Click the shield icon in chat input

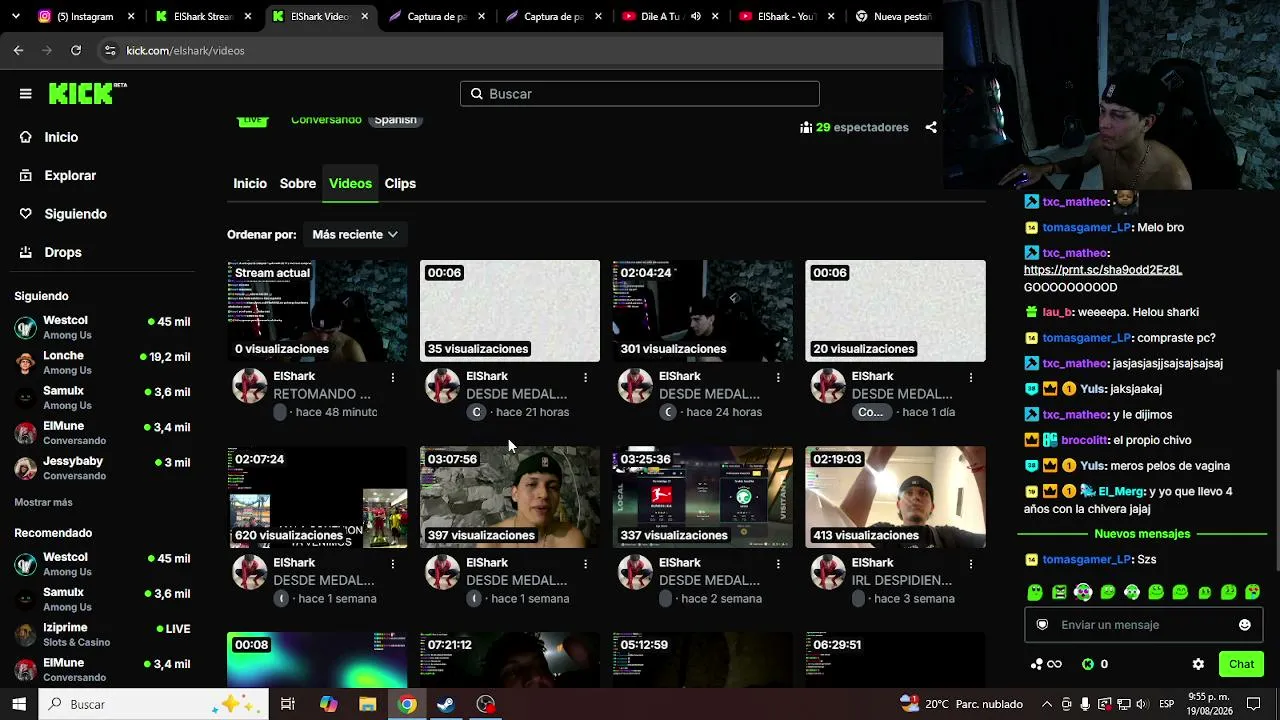pos(1042,625)
